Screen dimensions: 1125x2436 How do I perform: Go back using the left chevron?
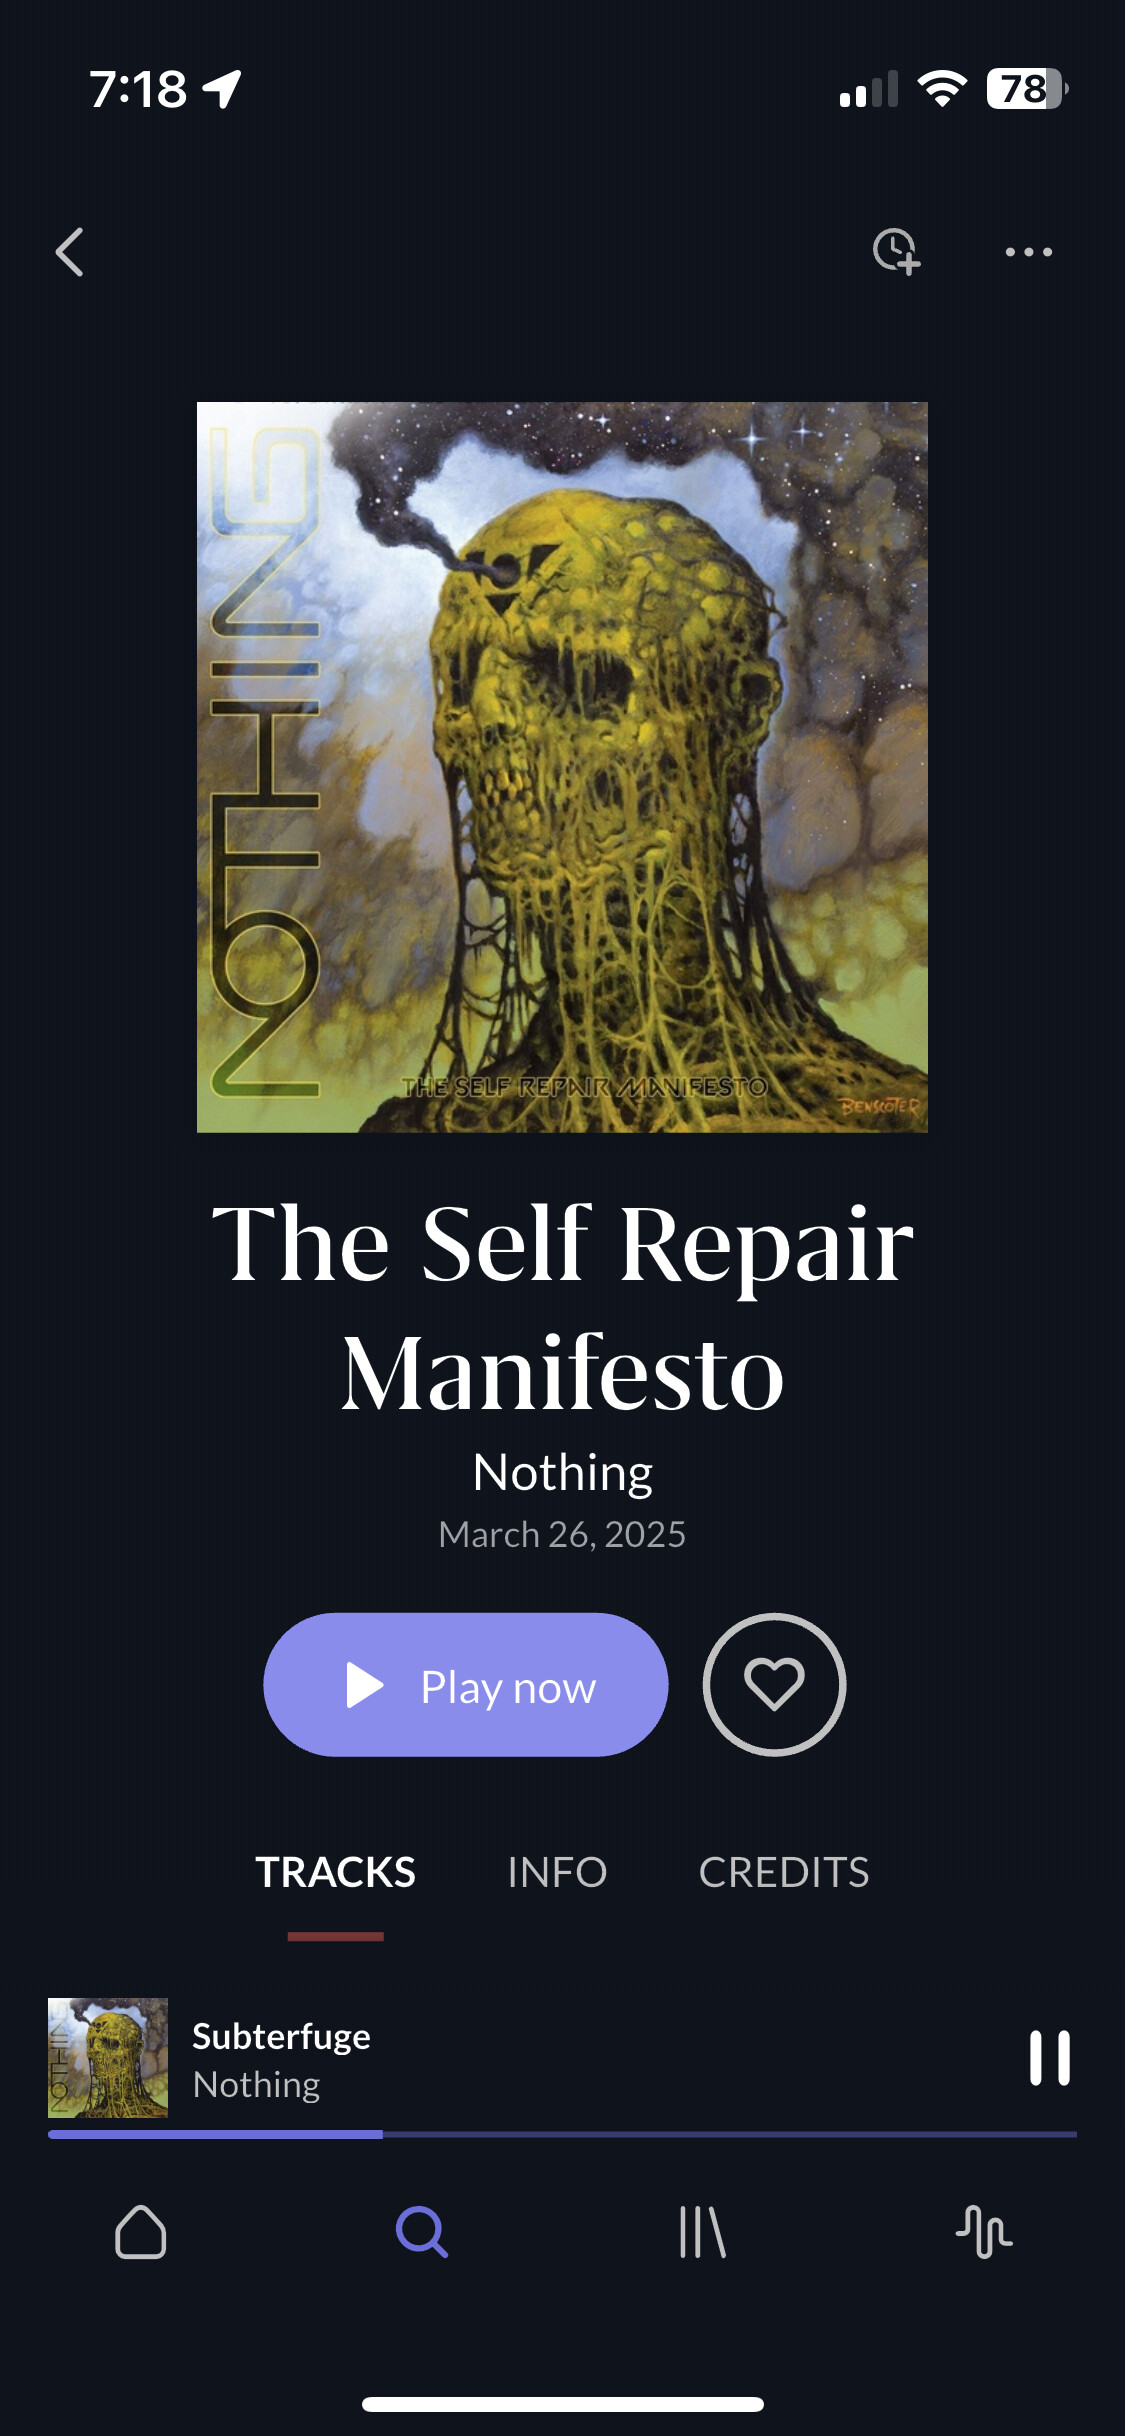(69, 252)
